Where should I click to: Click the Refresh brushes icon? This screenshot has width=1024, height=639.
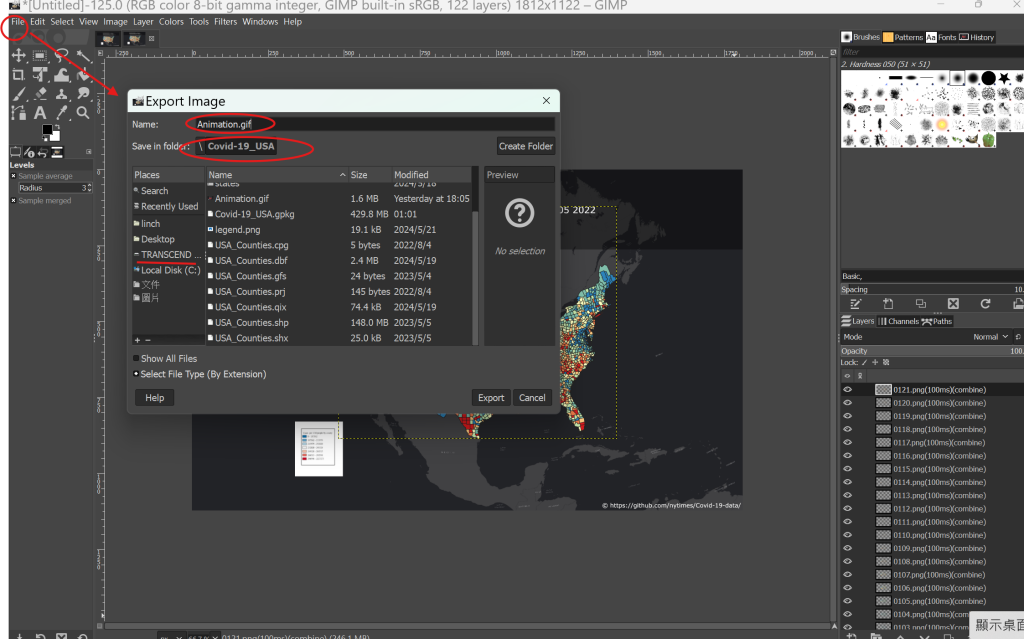(x=985, y=304)
